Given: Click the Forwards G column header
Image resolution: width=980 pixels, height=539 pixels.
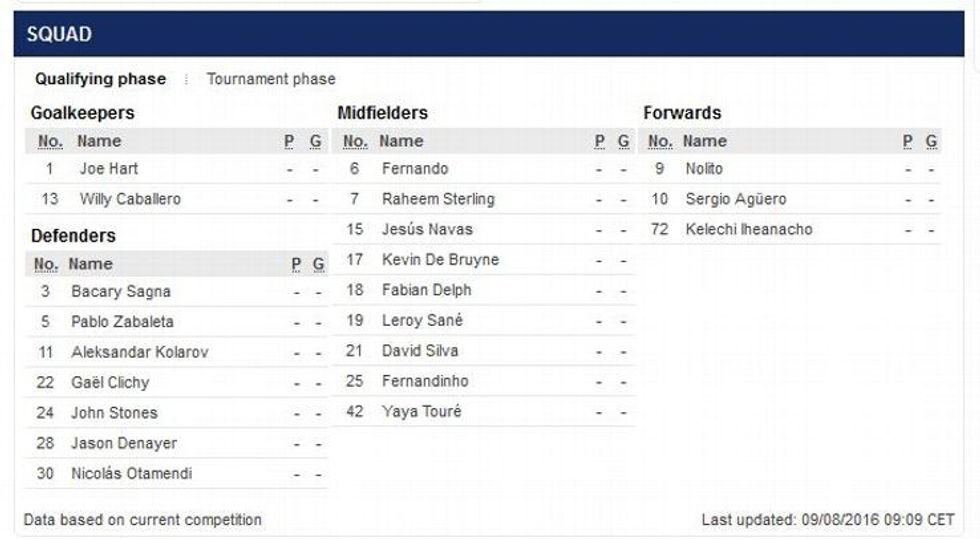Looking at the screenshot, I should click(x=932, y=142).
